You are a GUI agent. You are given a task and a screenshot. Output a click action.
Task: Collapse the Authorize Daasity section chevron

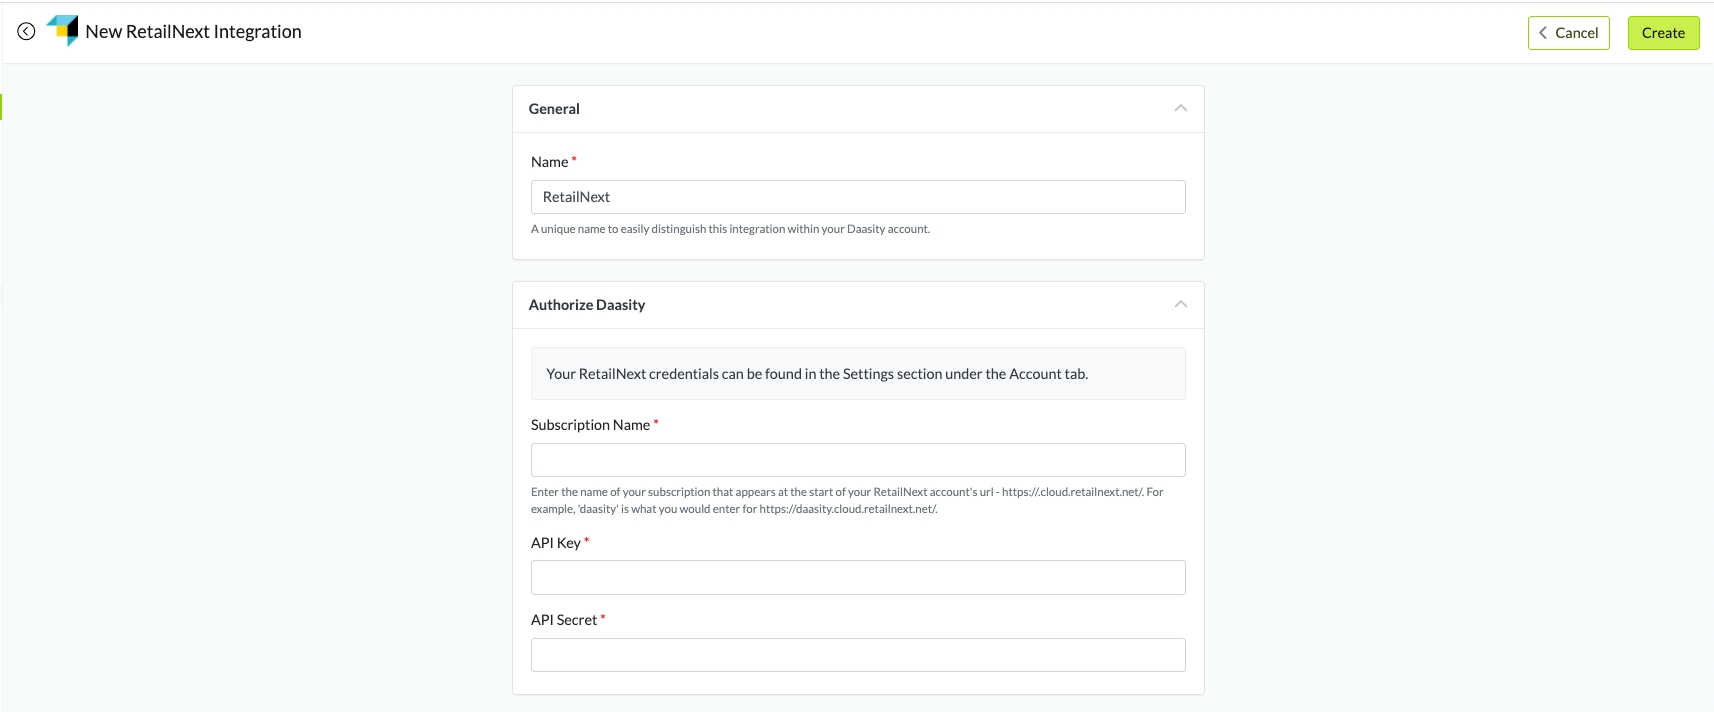[1180, 304]
